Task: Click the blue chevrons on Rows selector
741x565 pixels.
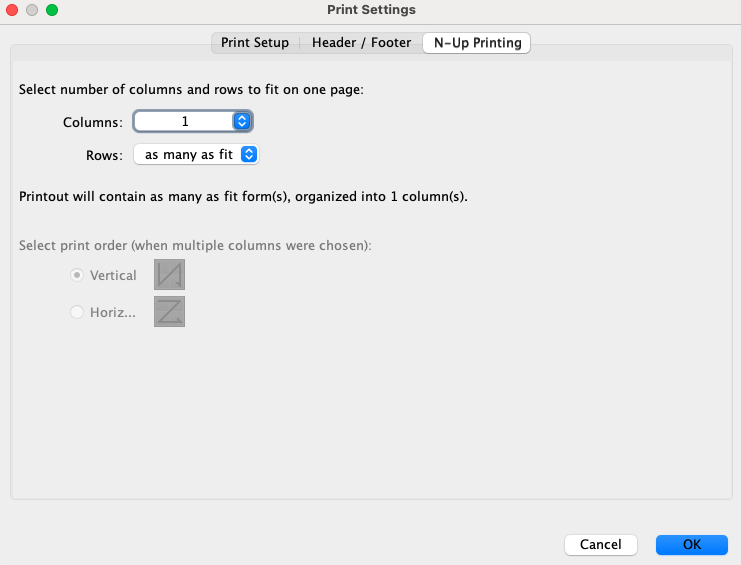Action: click(250, 155)
